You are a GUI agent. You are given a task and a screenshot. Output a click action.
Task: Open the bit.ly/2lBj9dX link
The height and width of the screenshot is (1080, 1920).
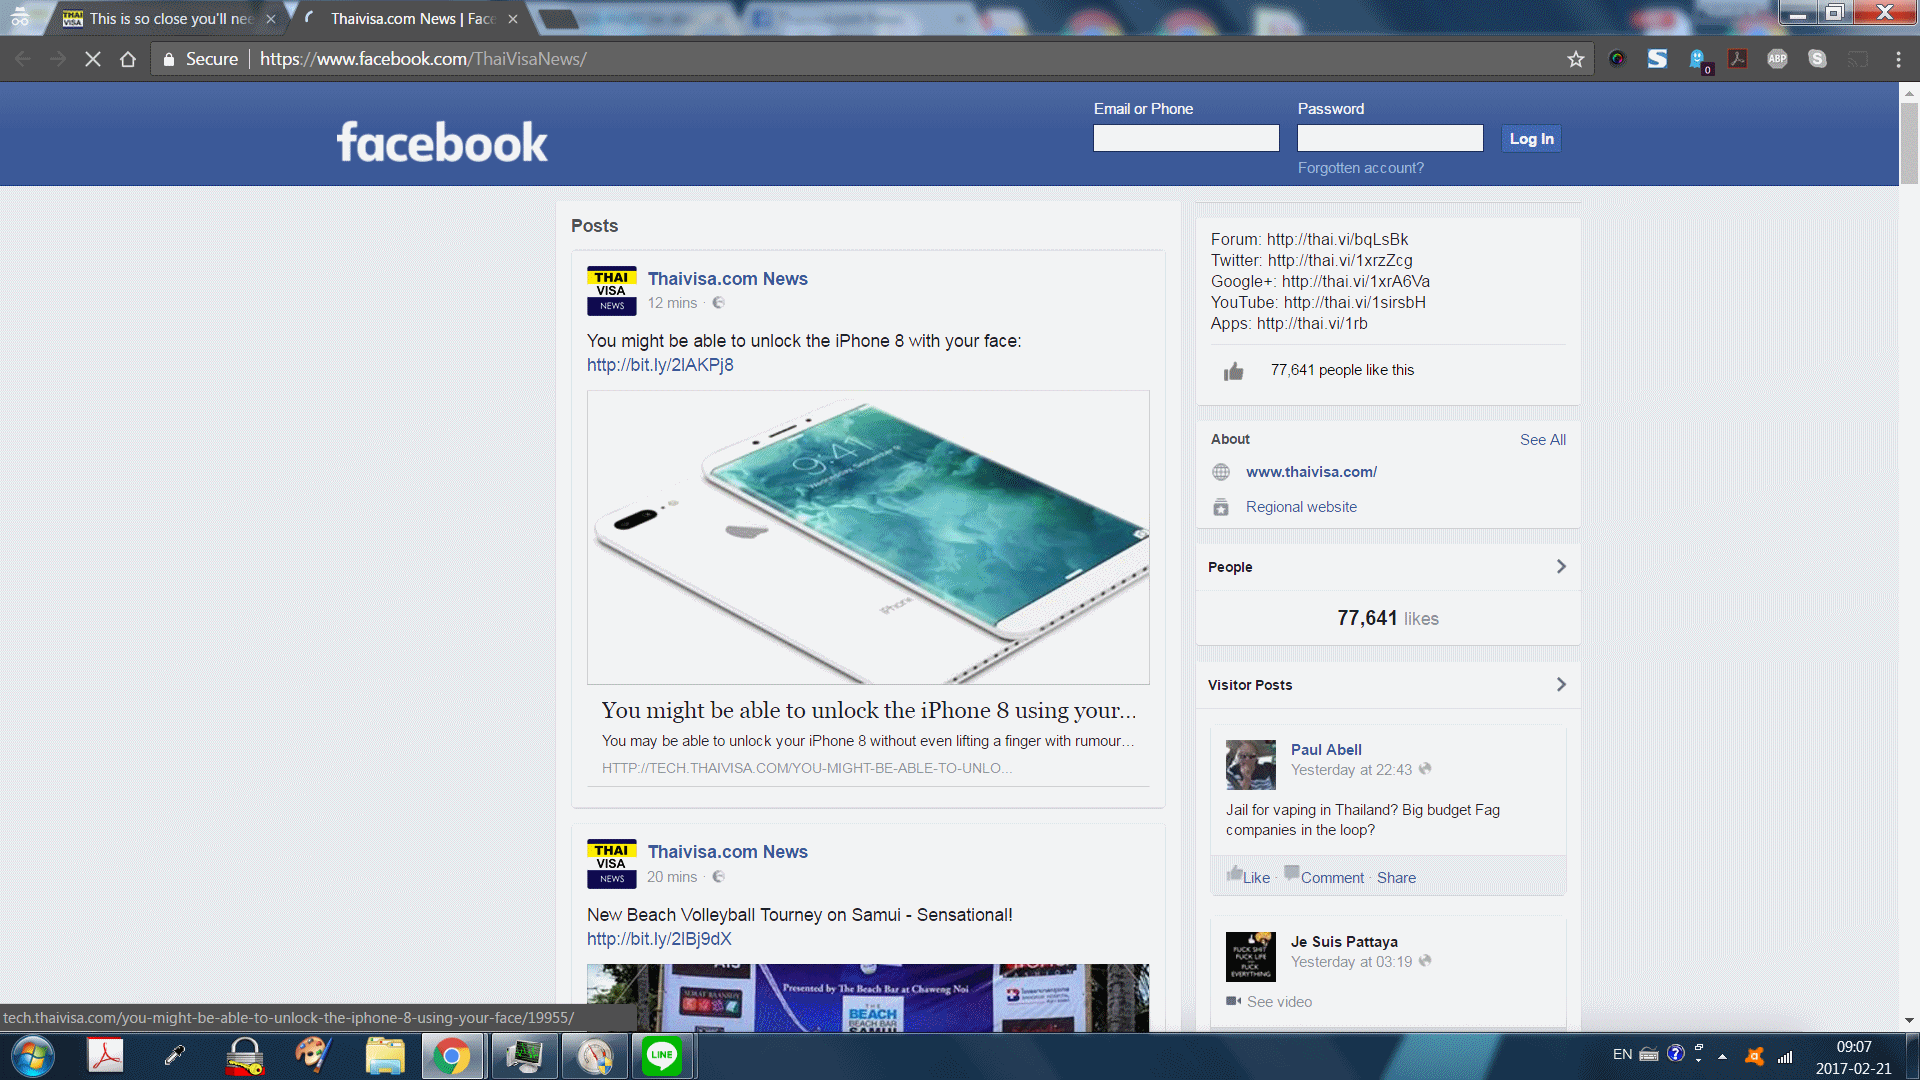coord(659,939)
